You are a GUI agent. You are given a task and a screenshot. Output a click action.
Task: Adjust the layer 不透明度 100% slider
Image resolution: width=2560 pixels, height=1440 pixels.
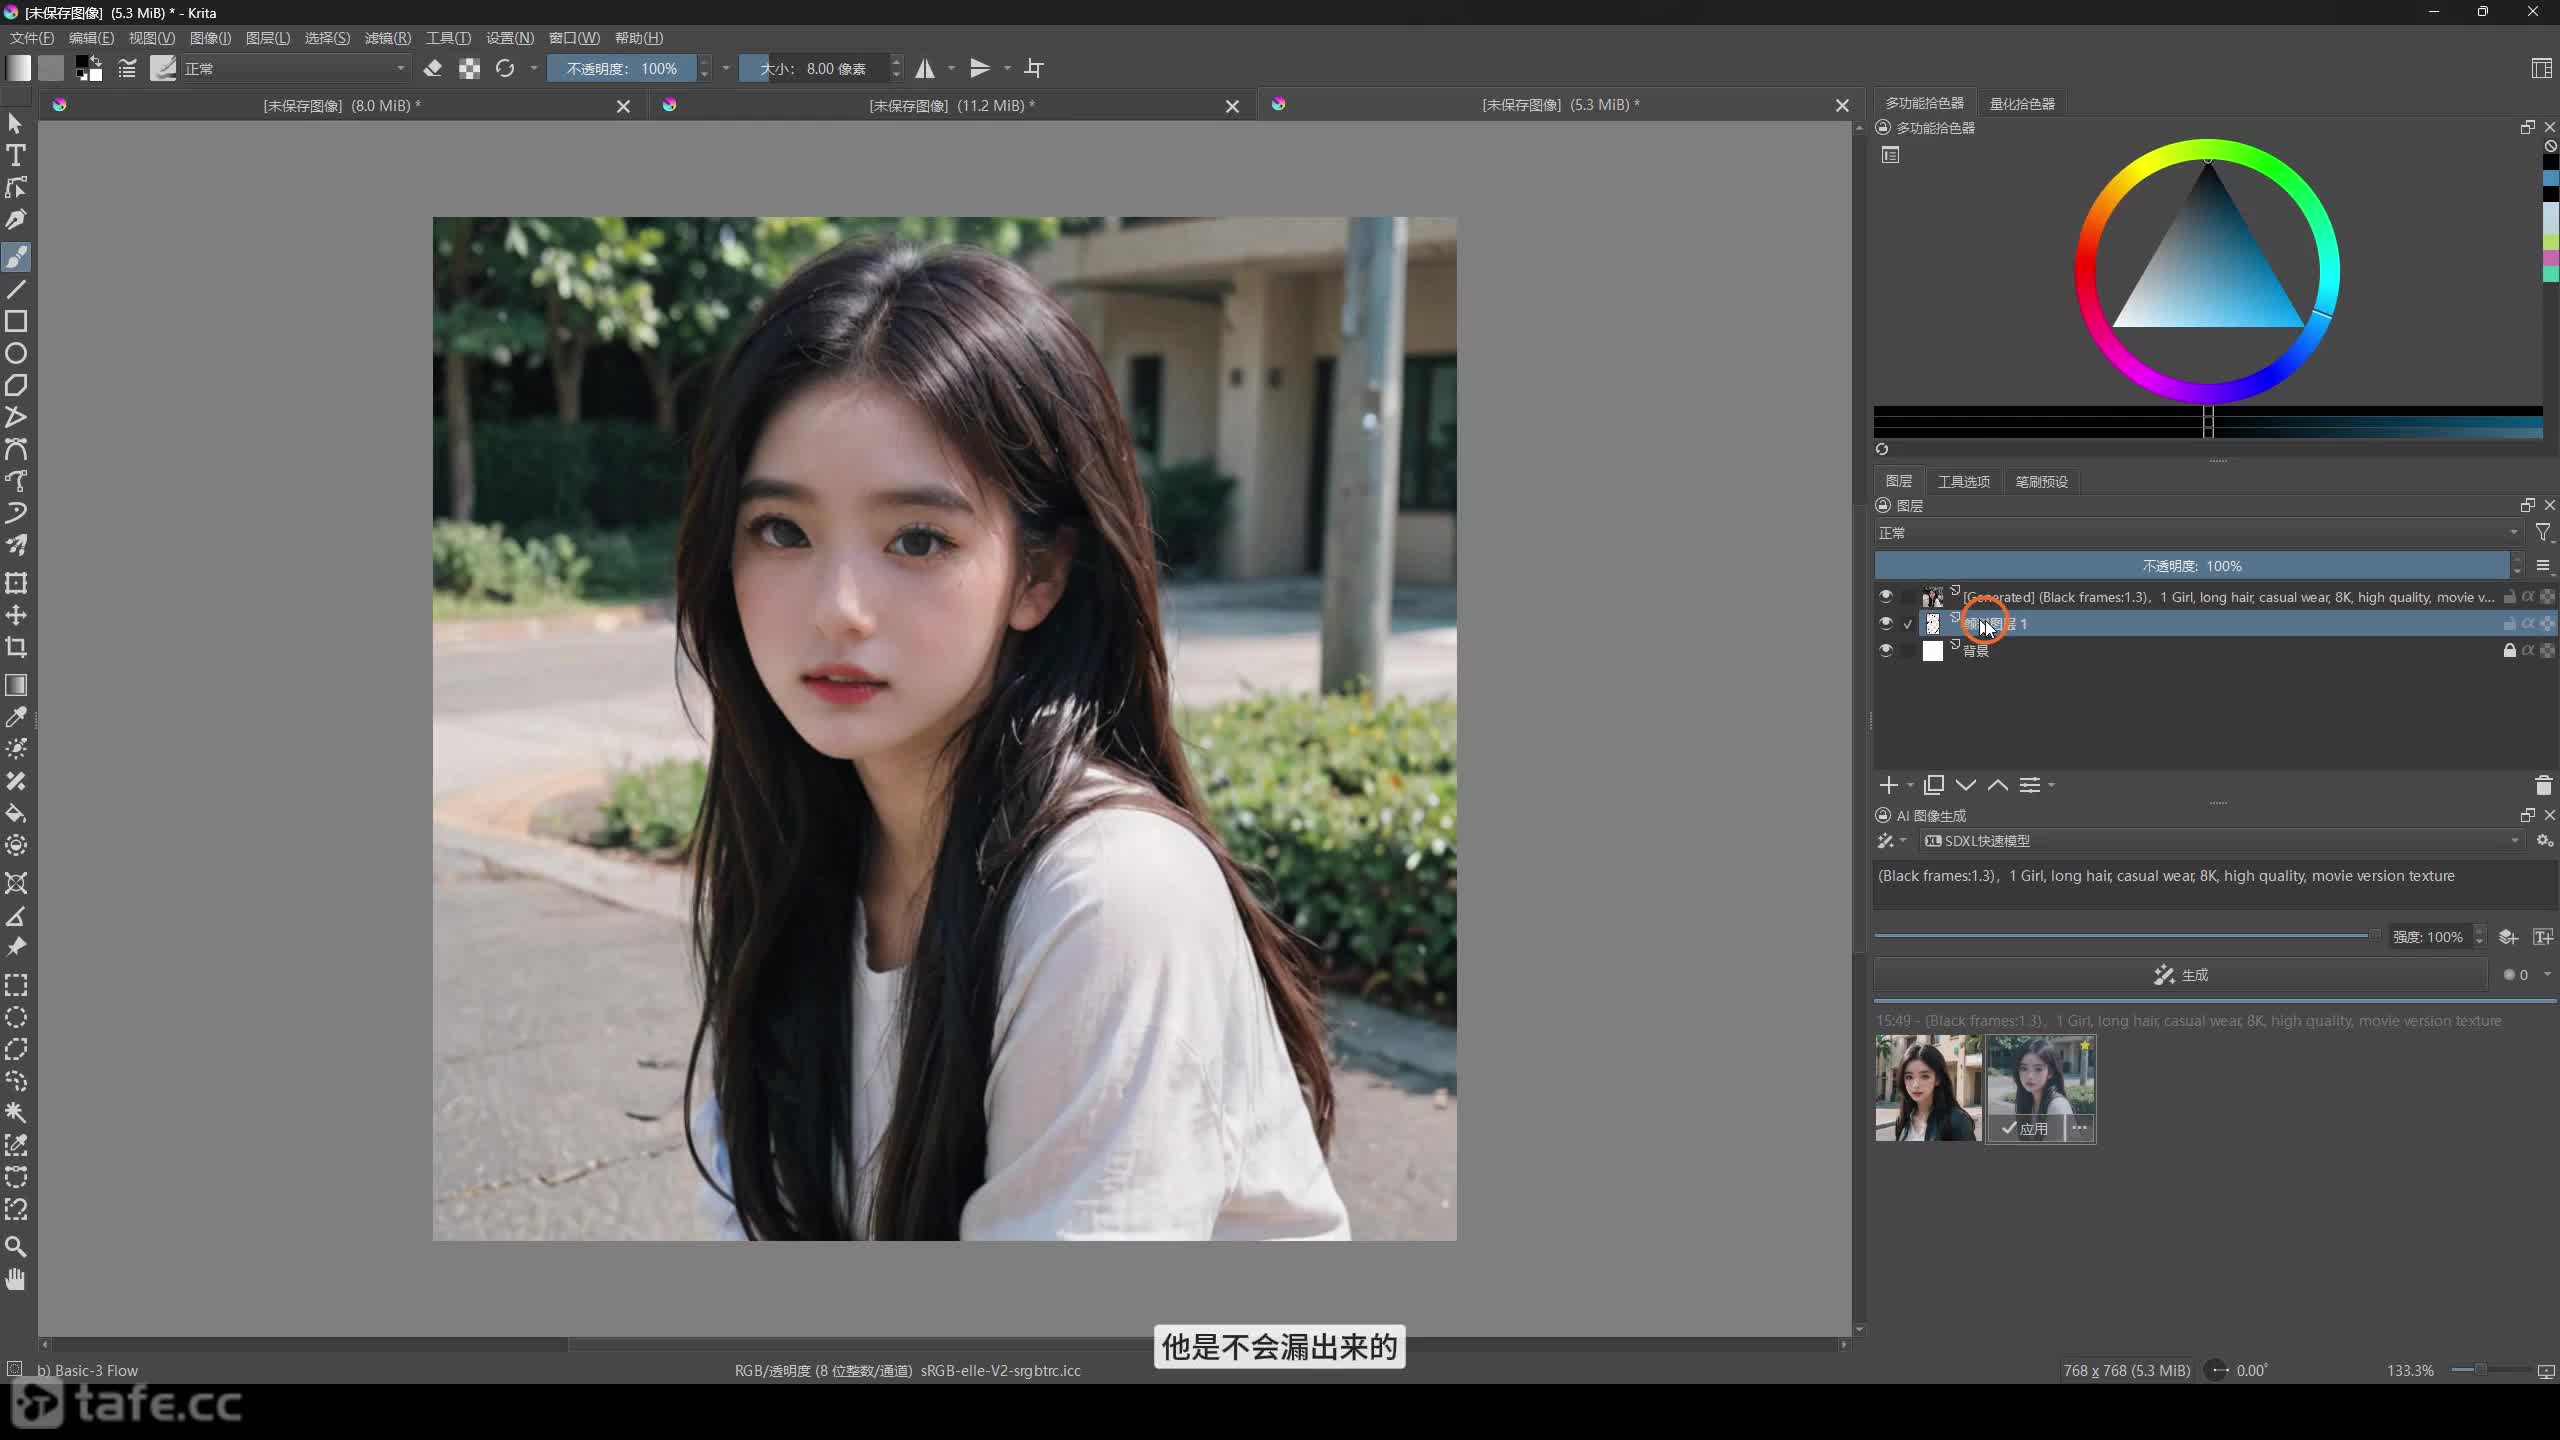[2192, 566]
